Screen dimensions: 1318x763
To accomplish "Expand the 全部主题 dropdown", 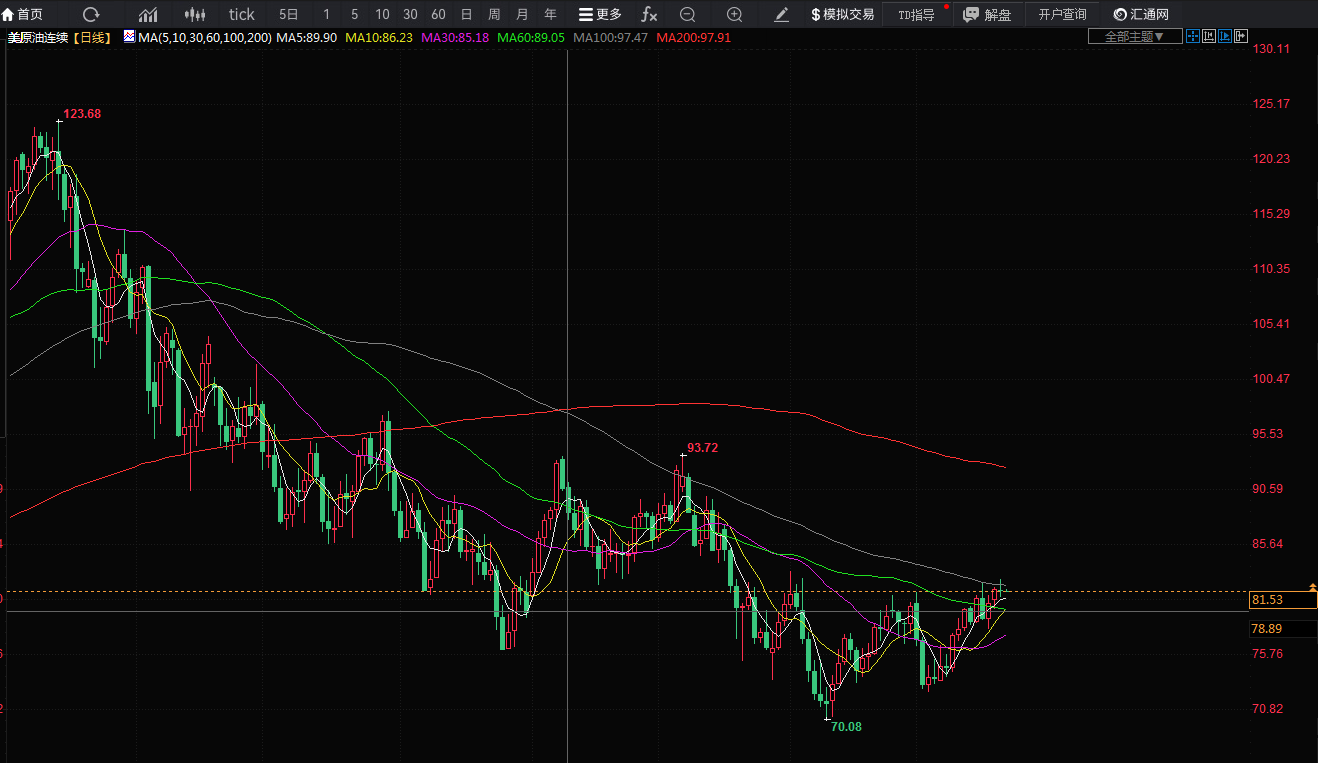I will 1134,37.
